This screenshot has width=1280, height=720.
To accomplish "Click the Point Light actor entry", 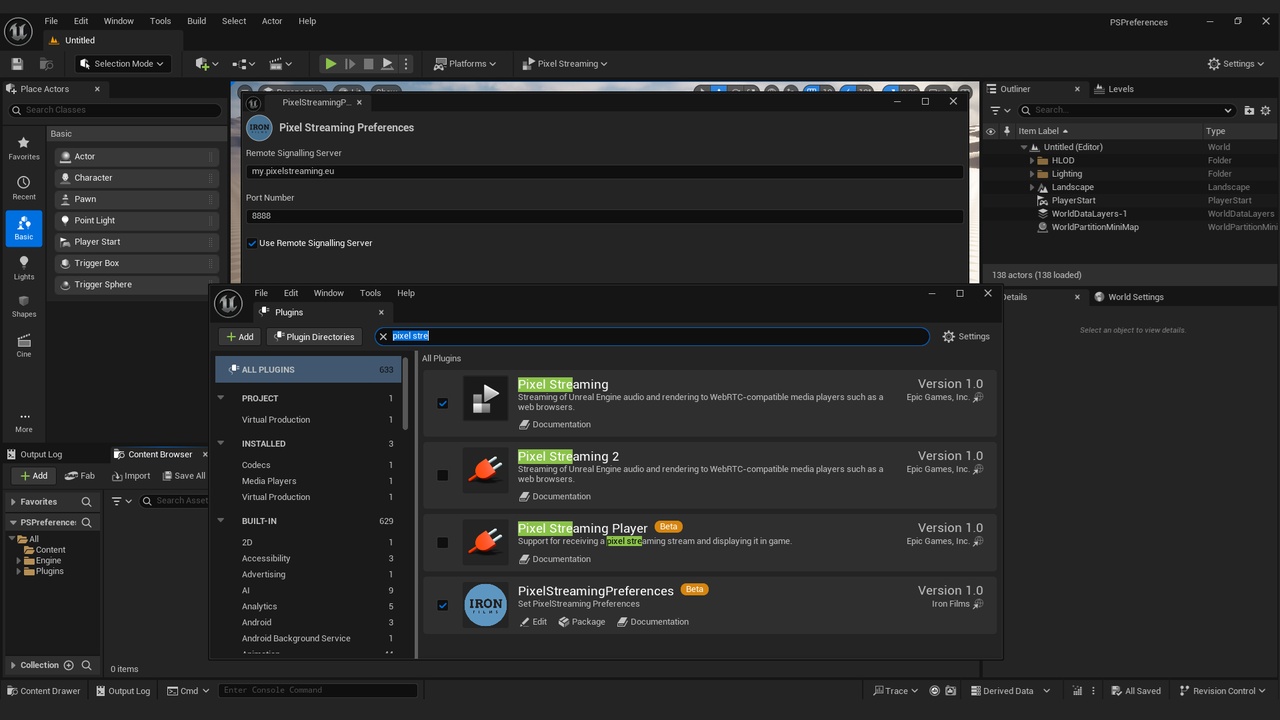I will click(136, 220).
